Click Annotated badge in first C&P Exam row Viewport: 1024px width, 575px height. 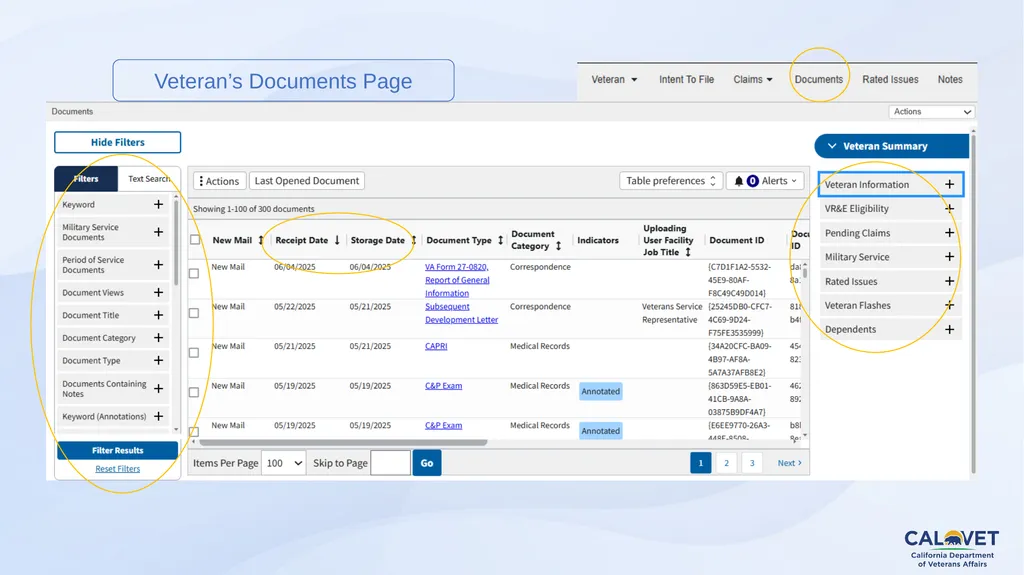(601, 391)
